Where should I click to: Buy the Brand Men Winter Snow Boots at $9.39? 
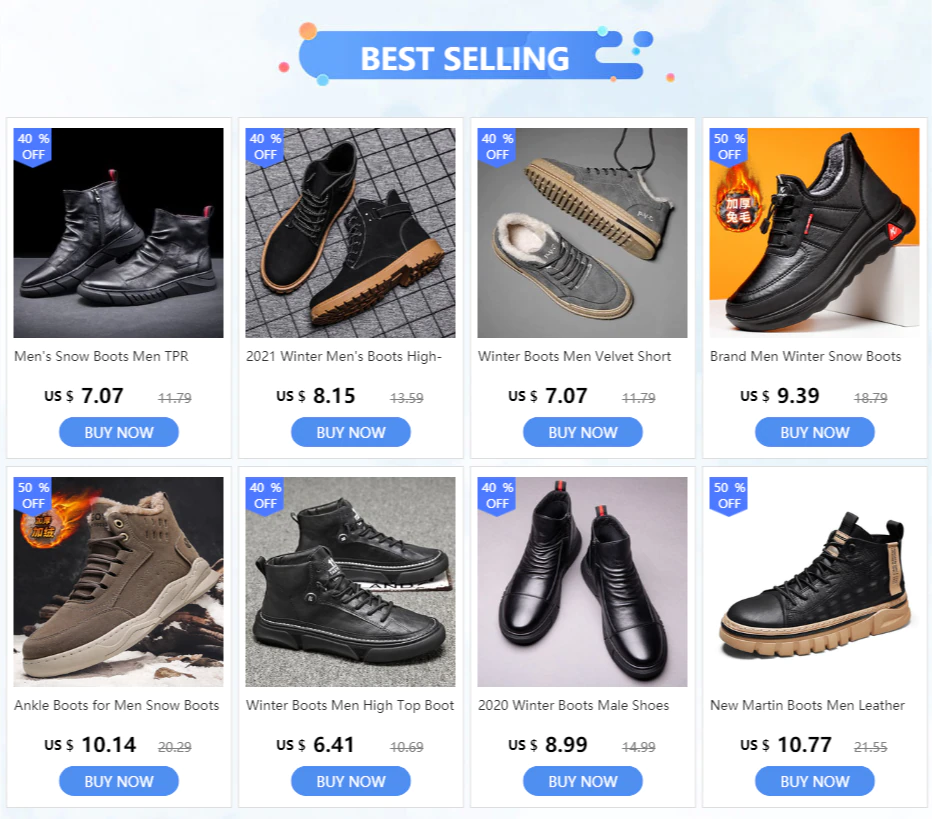[814, 432]
